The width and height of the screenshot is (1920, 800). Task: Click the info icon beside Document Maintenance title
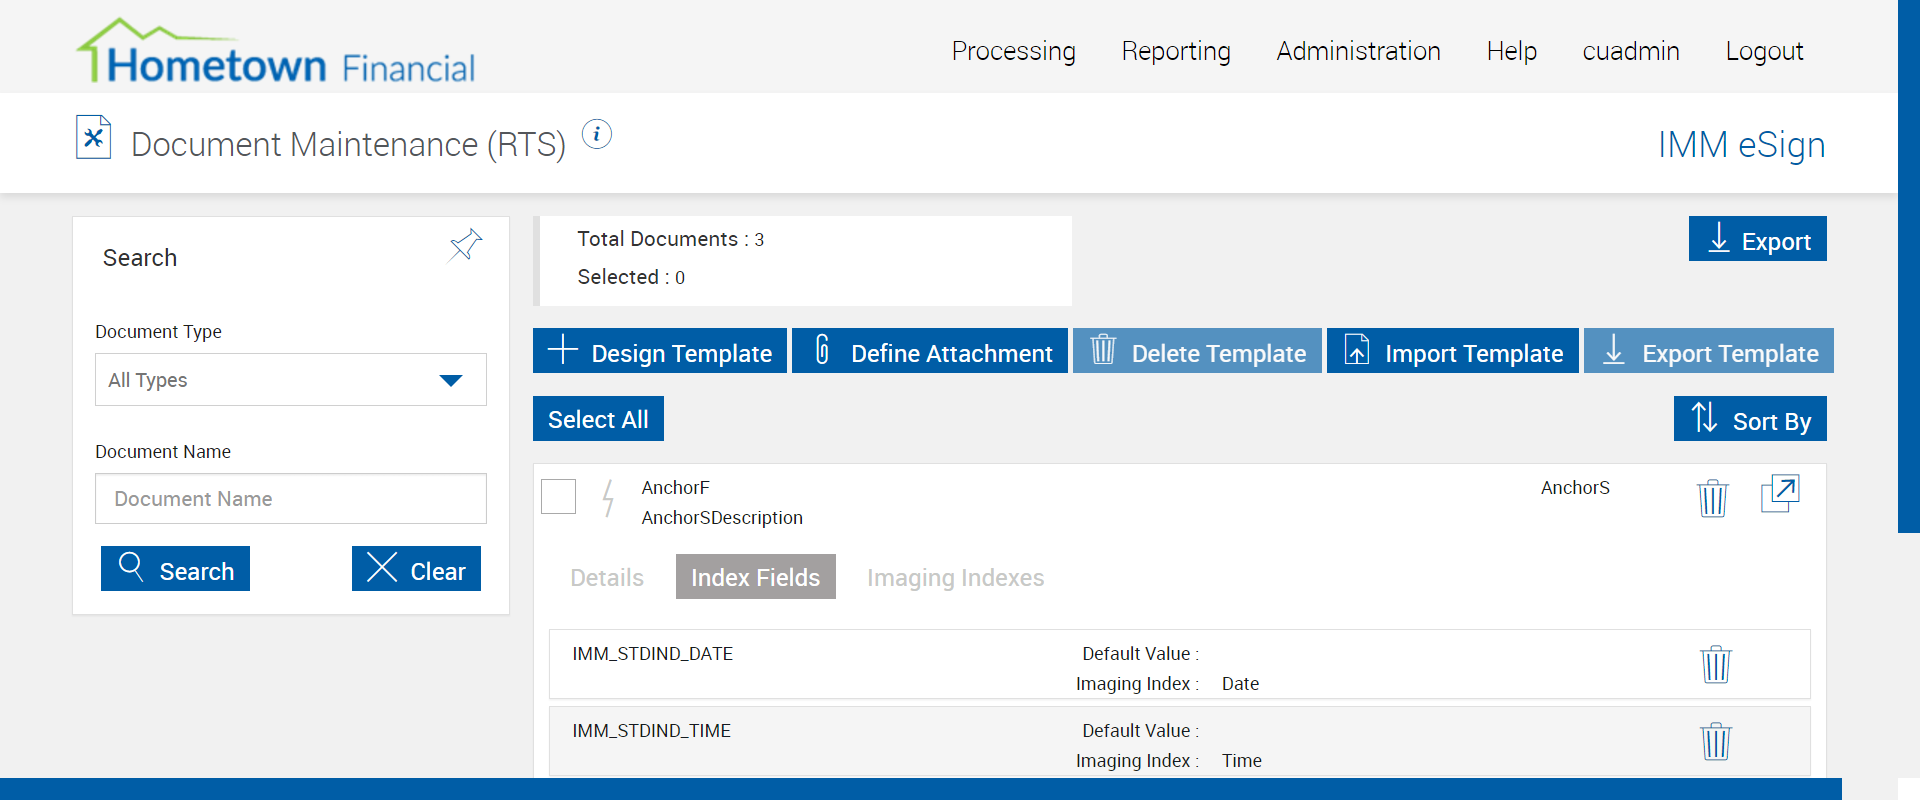click(x=597, y=134)
